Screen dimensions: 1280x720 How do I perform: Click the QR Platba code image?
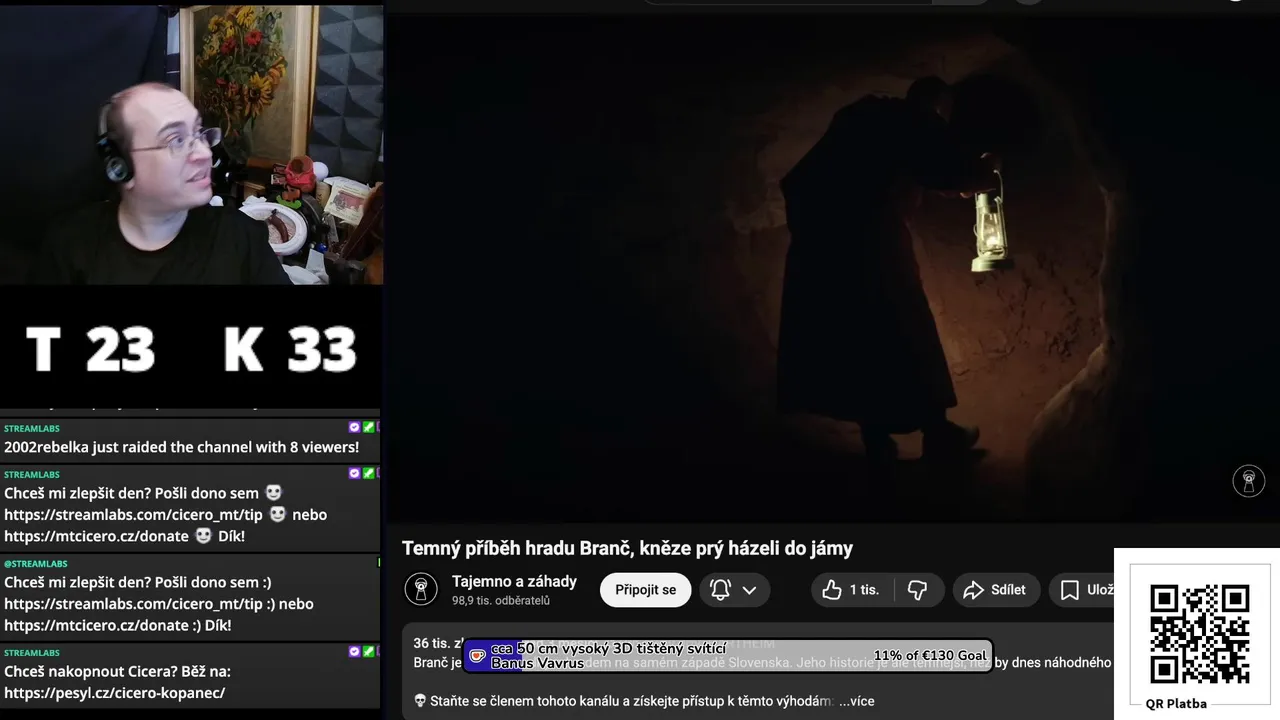coord(1199,634)
